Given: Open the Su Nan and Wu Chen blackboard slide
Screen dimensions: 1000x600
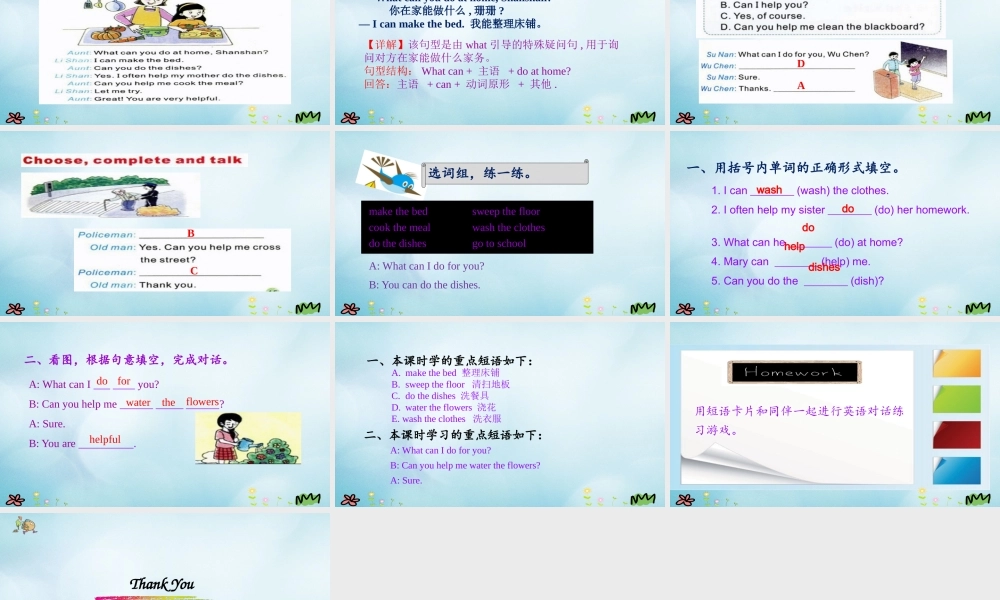Looking at the screenshot, I should tap(835, 62).
